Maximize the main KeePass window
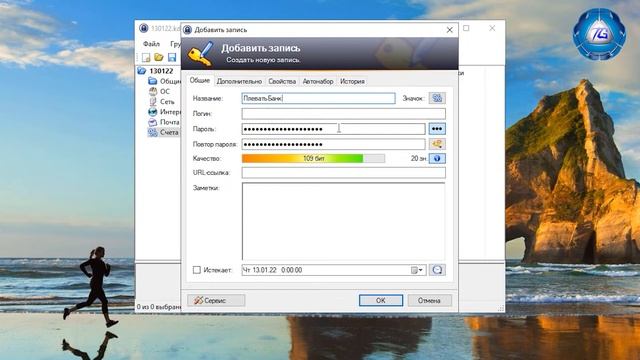The image size is (640, 360). click(x=466, y=28)
